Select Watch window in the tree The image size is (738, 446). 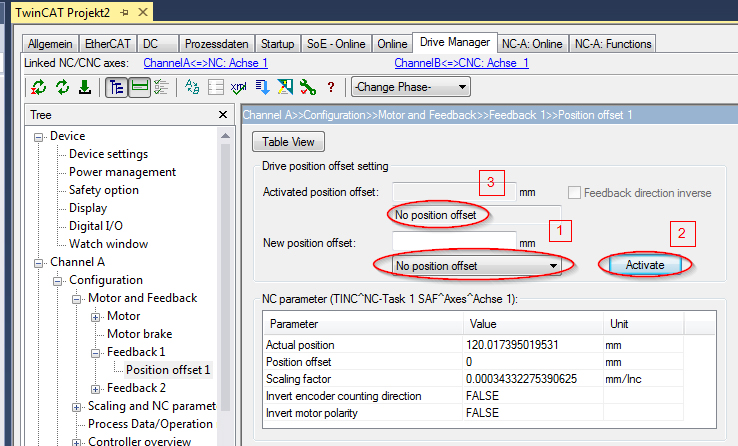108,244
